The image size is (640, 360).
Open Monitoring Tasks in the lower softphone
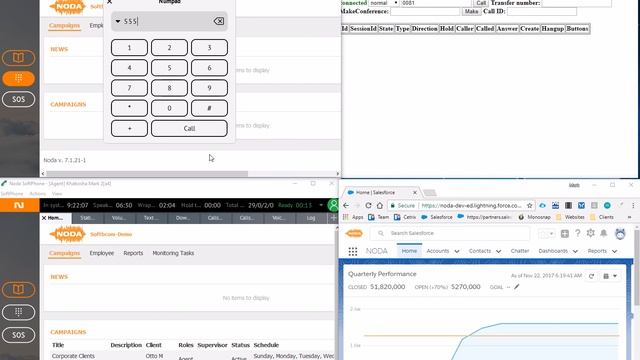pyautogui.click(x=173, y=253)
